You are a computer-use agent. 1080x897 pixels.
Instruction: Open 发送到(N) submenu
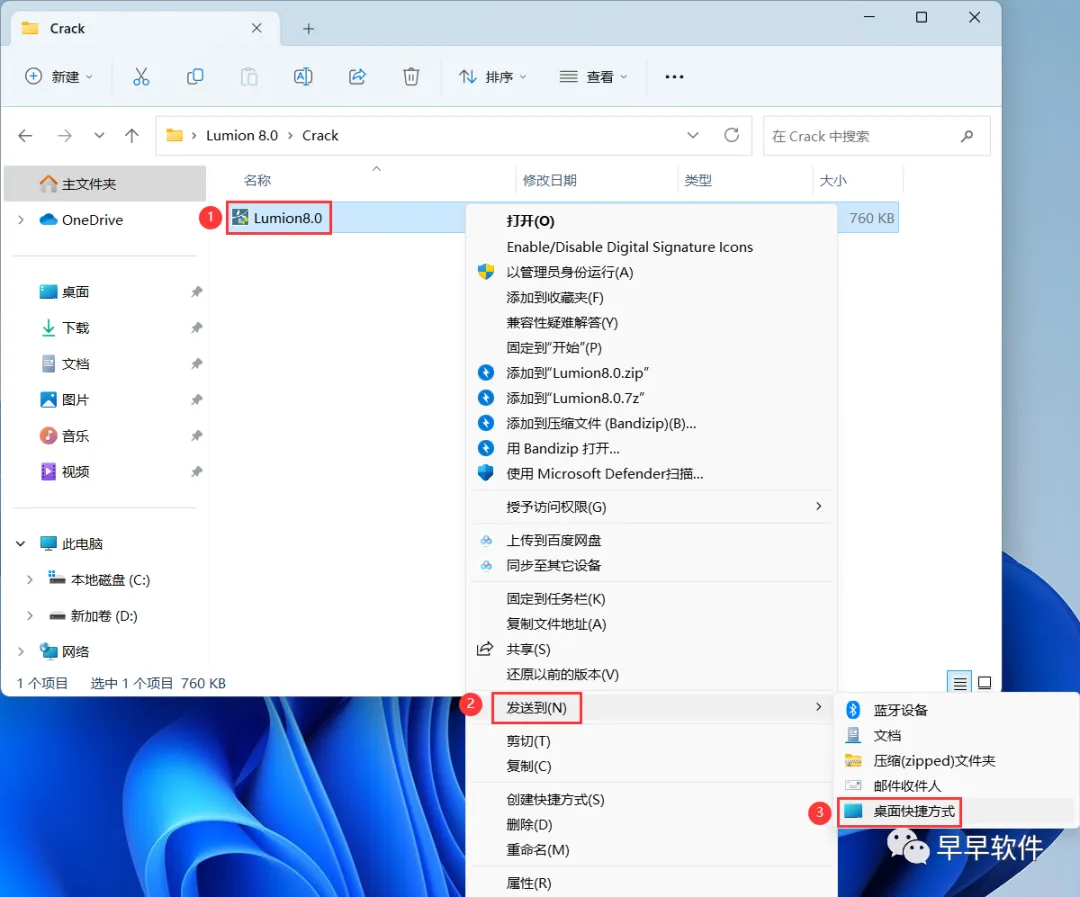[x=652, y=708]
